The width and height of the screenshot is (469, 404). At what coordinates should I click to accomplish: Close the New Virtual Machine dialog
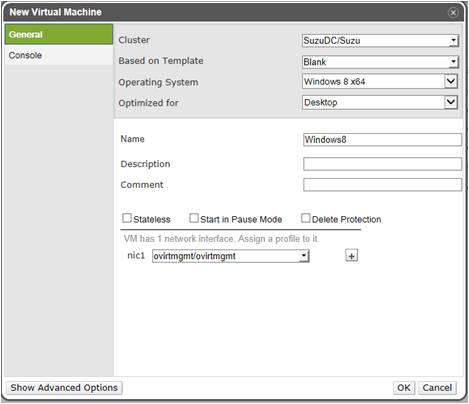(x=453, y=12)
